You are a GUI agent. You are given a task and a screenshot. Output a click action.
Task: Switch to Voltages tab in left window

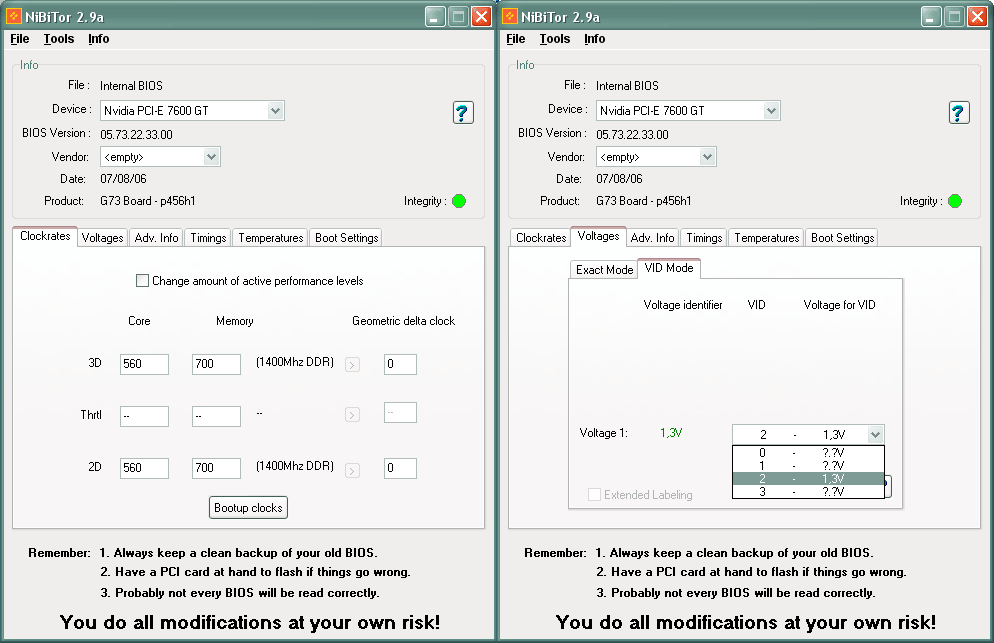(x=102, y=238)
